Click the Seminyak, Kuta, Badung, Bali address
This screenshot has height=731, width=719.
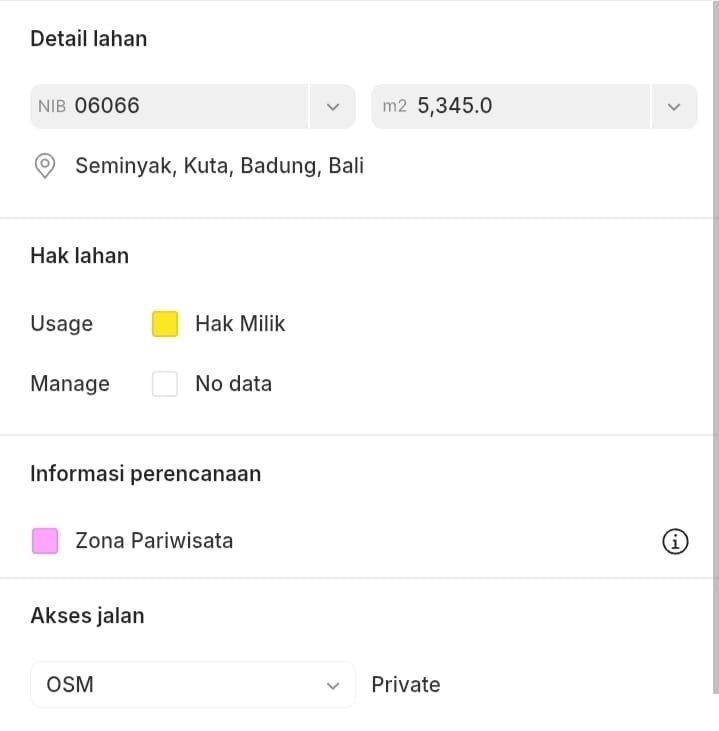point(219,166)
